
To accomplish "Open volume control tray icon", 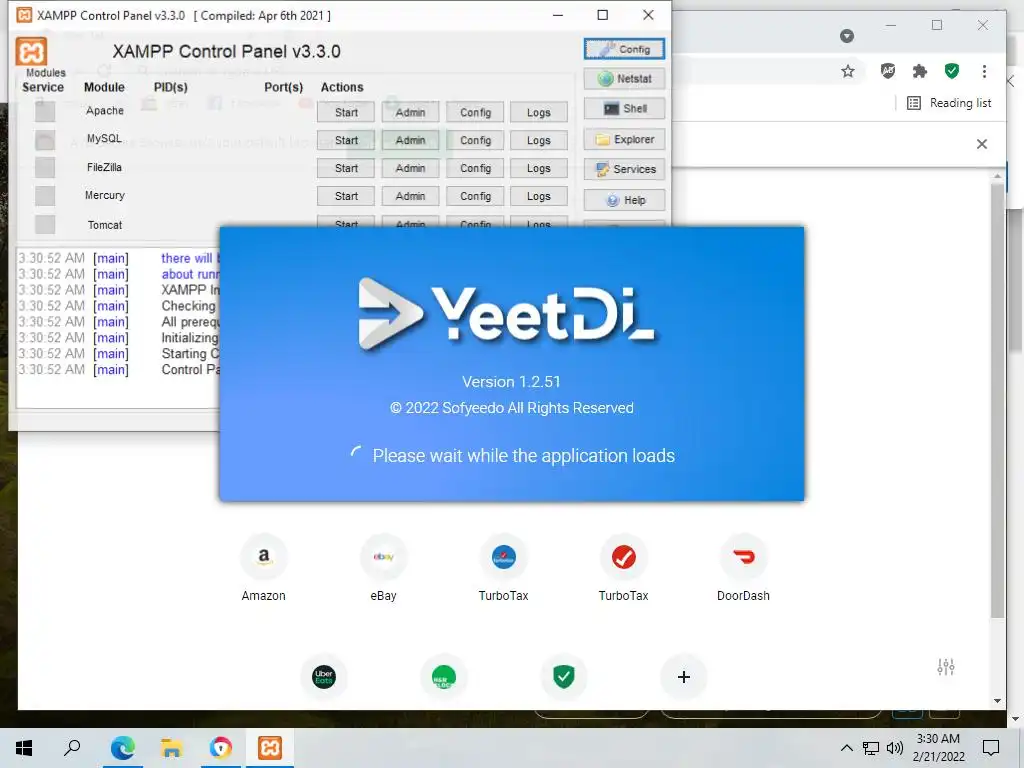I will 895,748.
